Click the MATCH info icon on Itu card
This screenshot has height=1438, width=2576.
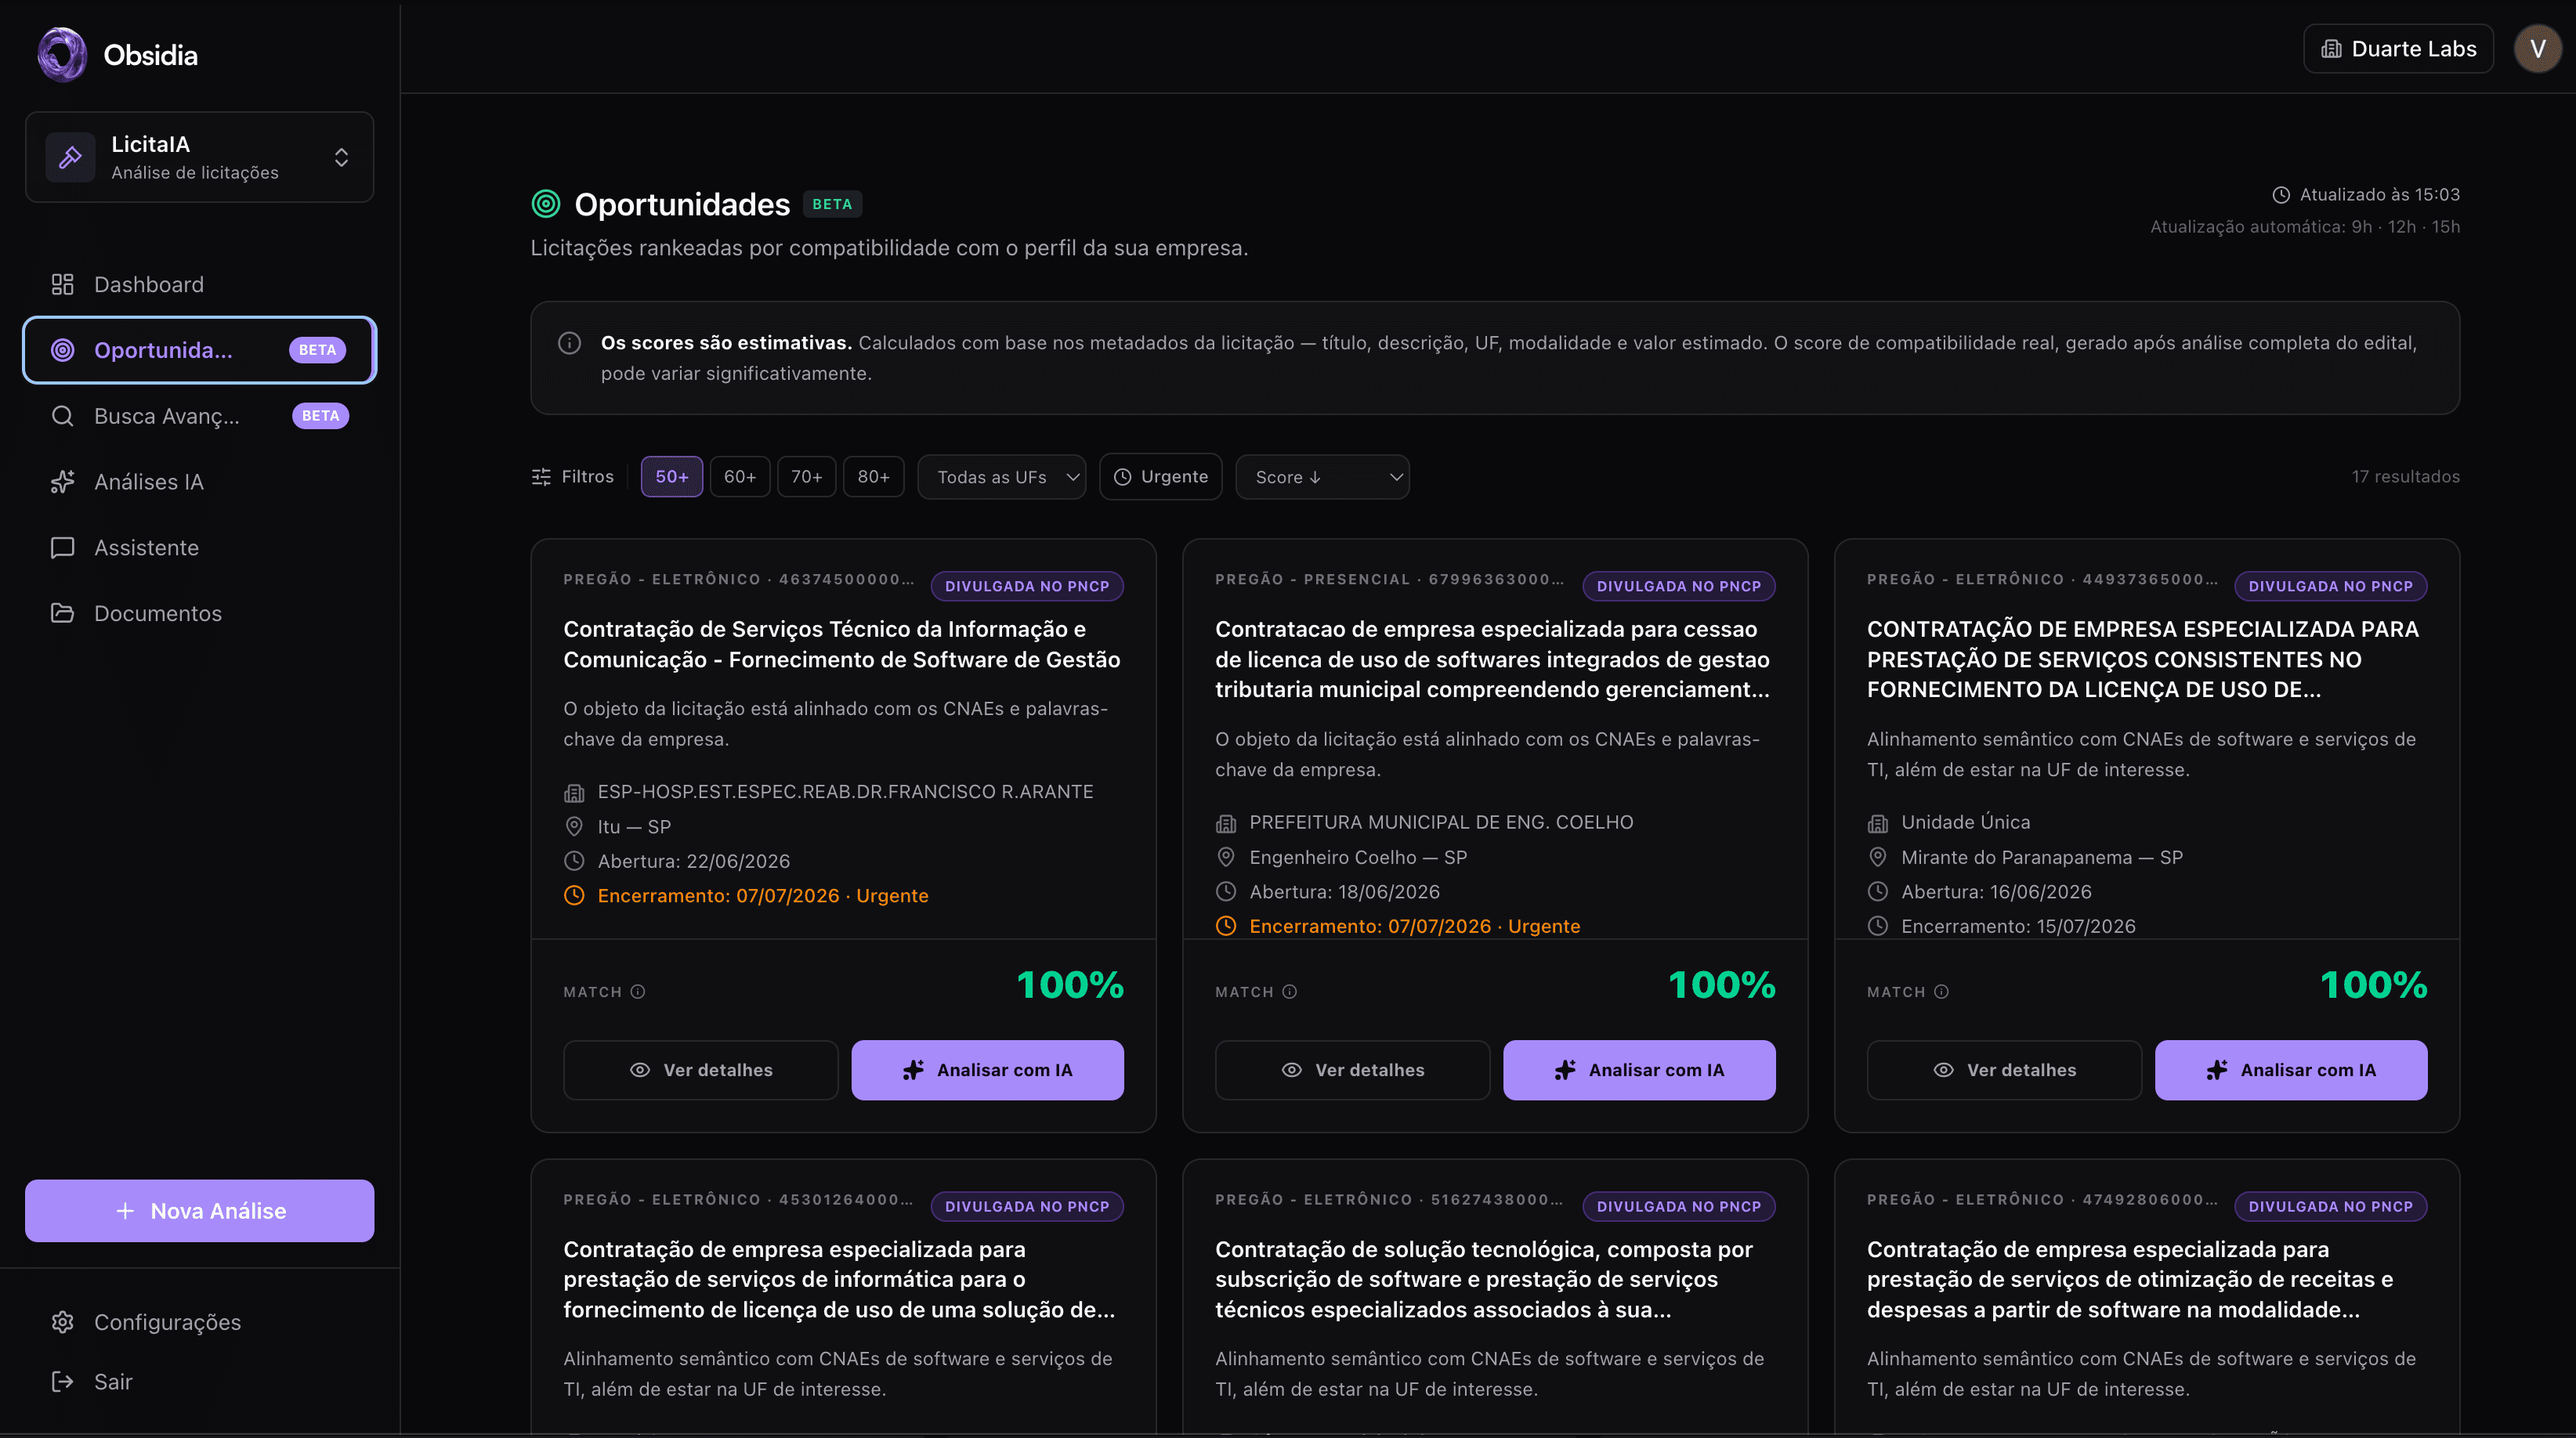(x=638, y=991)
